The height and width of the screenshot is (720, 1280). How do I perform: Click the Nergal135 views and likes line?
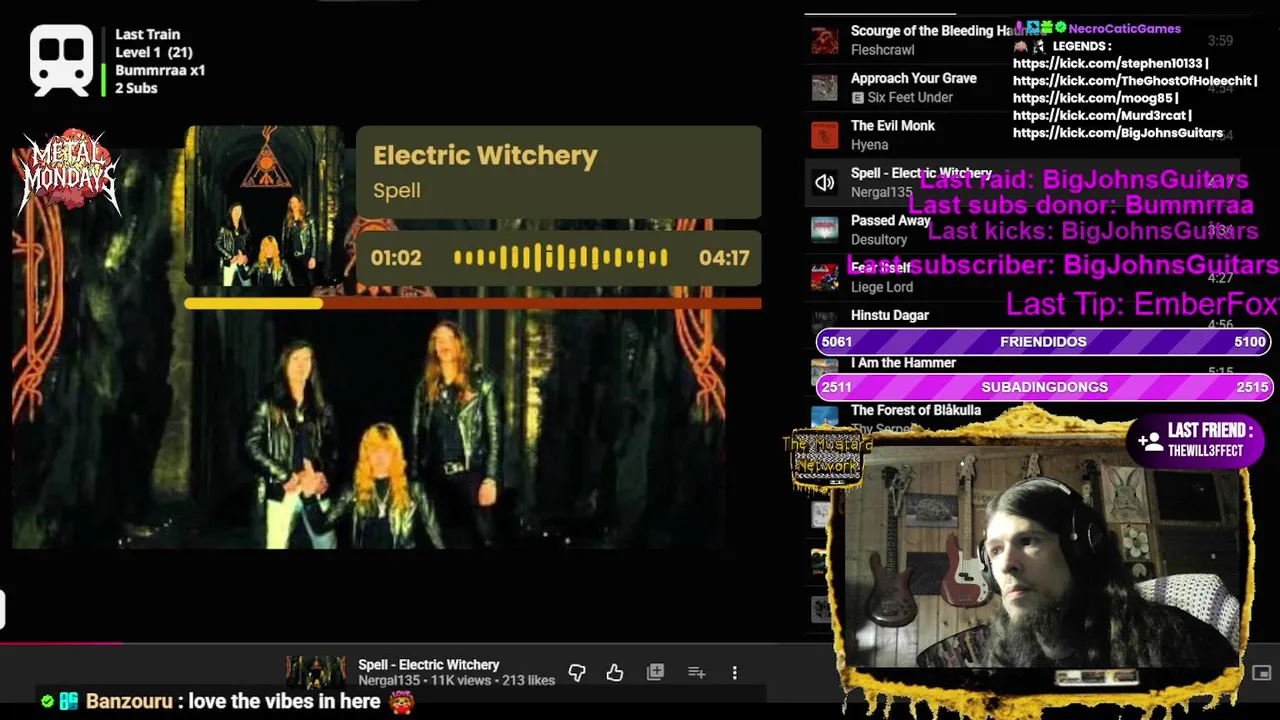pos(457,681)
